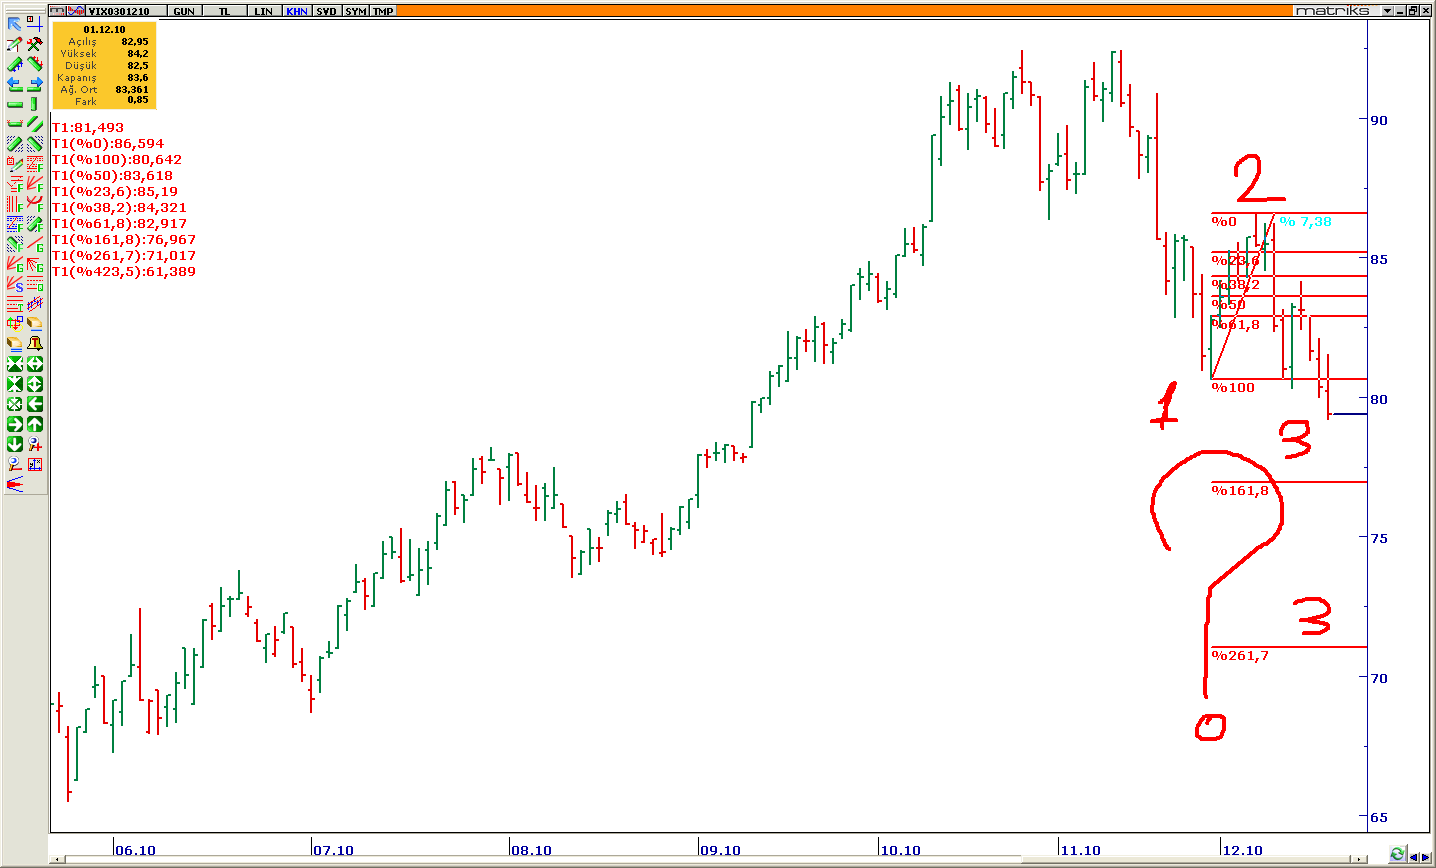
Task: Toggle the KHN button in top bar
Action: click(297, 11)
